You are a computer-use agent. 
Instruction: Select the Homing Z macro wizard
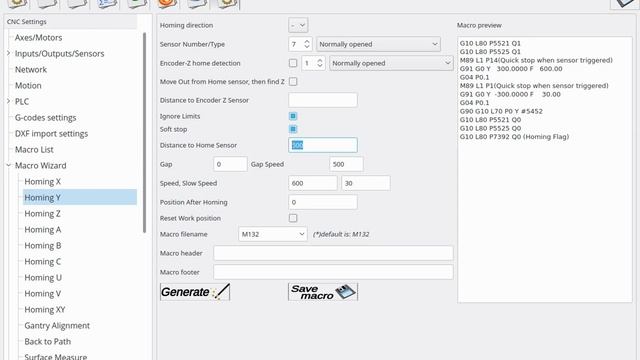[x=42, y=213]
